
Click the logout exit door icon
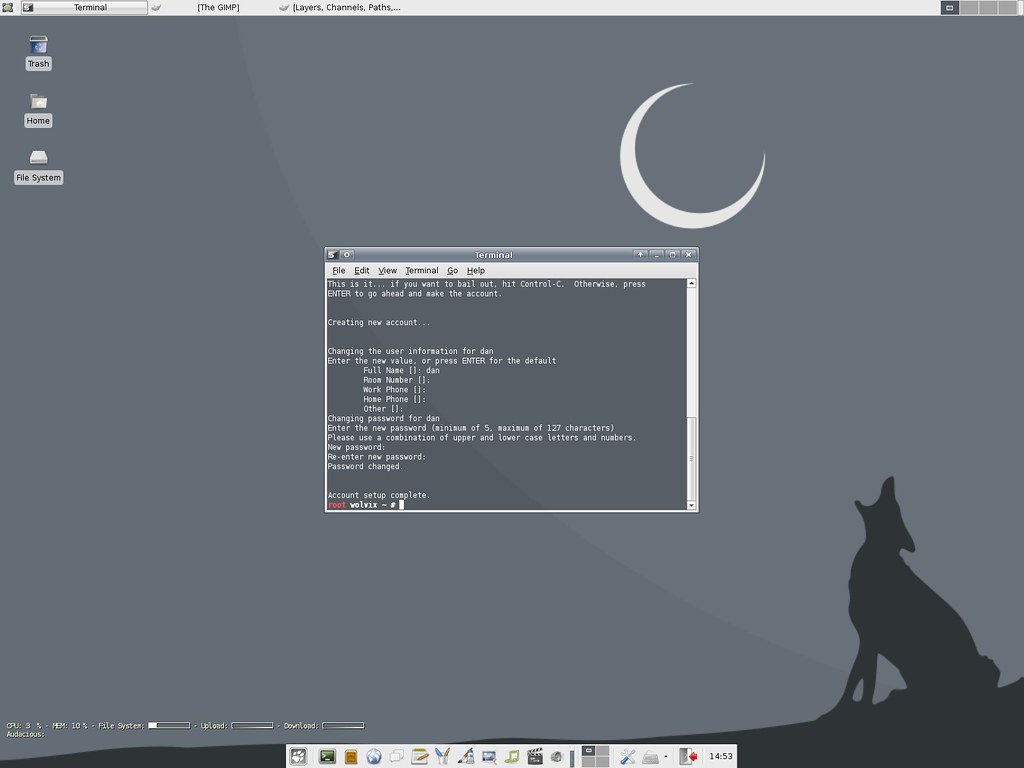[x=688, y=756]
